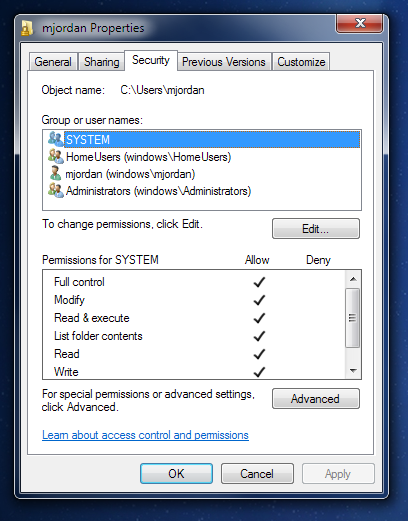Click the permissions list scroll up arrow
The width and height of the screenshot is (408, 521).
pos(353,279)
